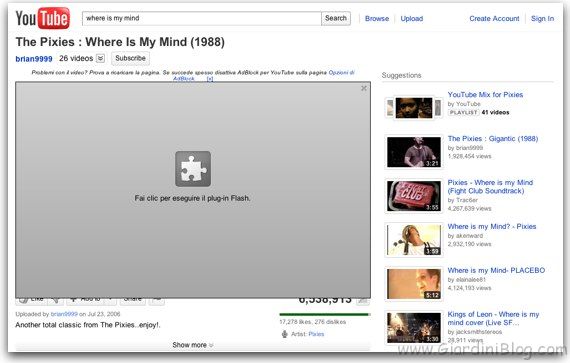The height and width of the screenshot is (363, 570).
Task: Select the '41 videos' playlist count
Action: 495,112
